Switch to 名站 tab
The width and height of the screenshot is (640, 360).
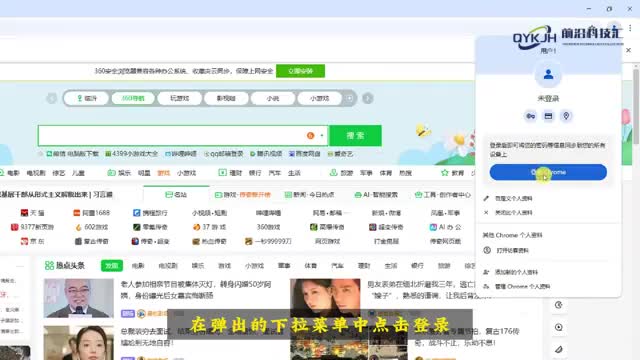(x=176, y=195)
